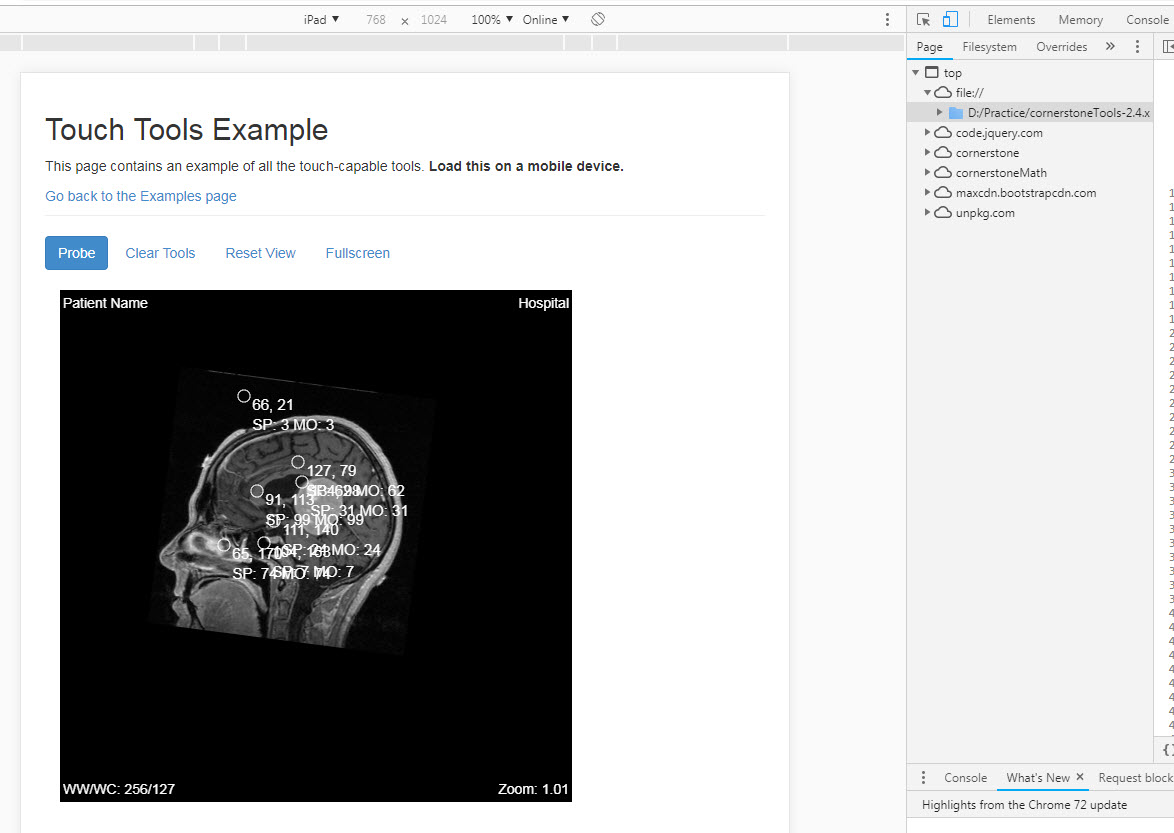Switch to the Memory panel tab
The image size is (1174, 833).
click(1080, 19)
